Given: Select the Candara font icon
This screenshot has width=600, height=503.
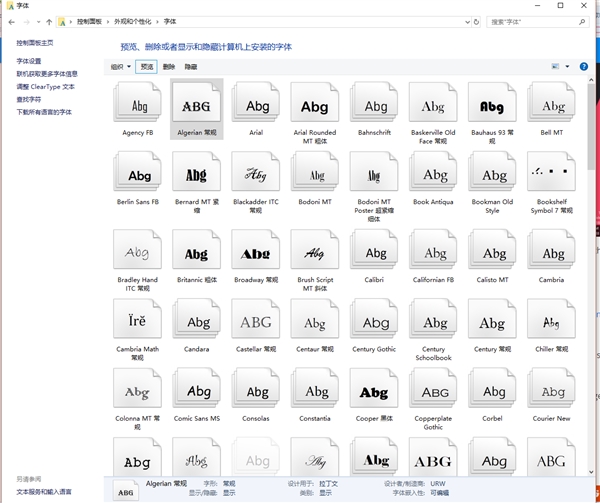Looking at the screenshot, I should [x=196, y=319].
